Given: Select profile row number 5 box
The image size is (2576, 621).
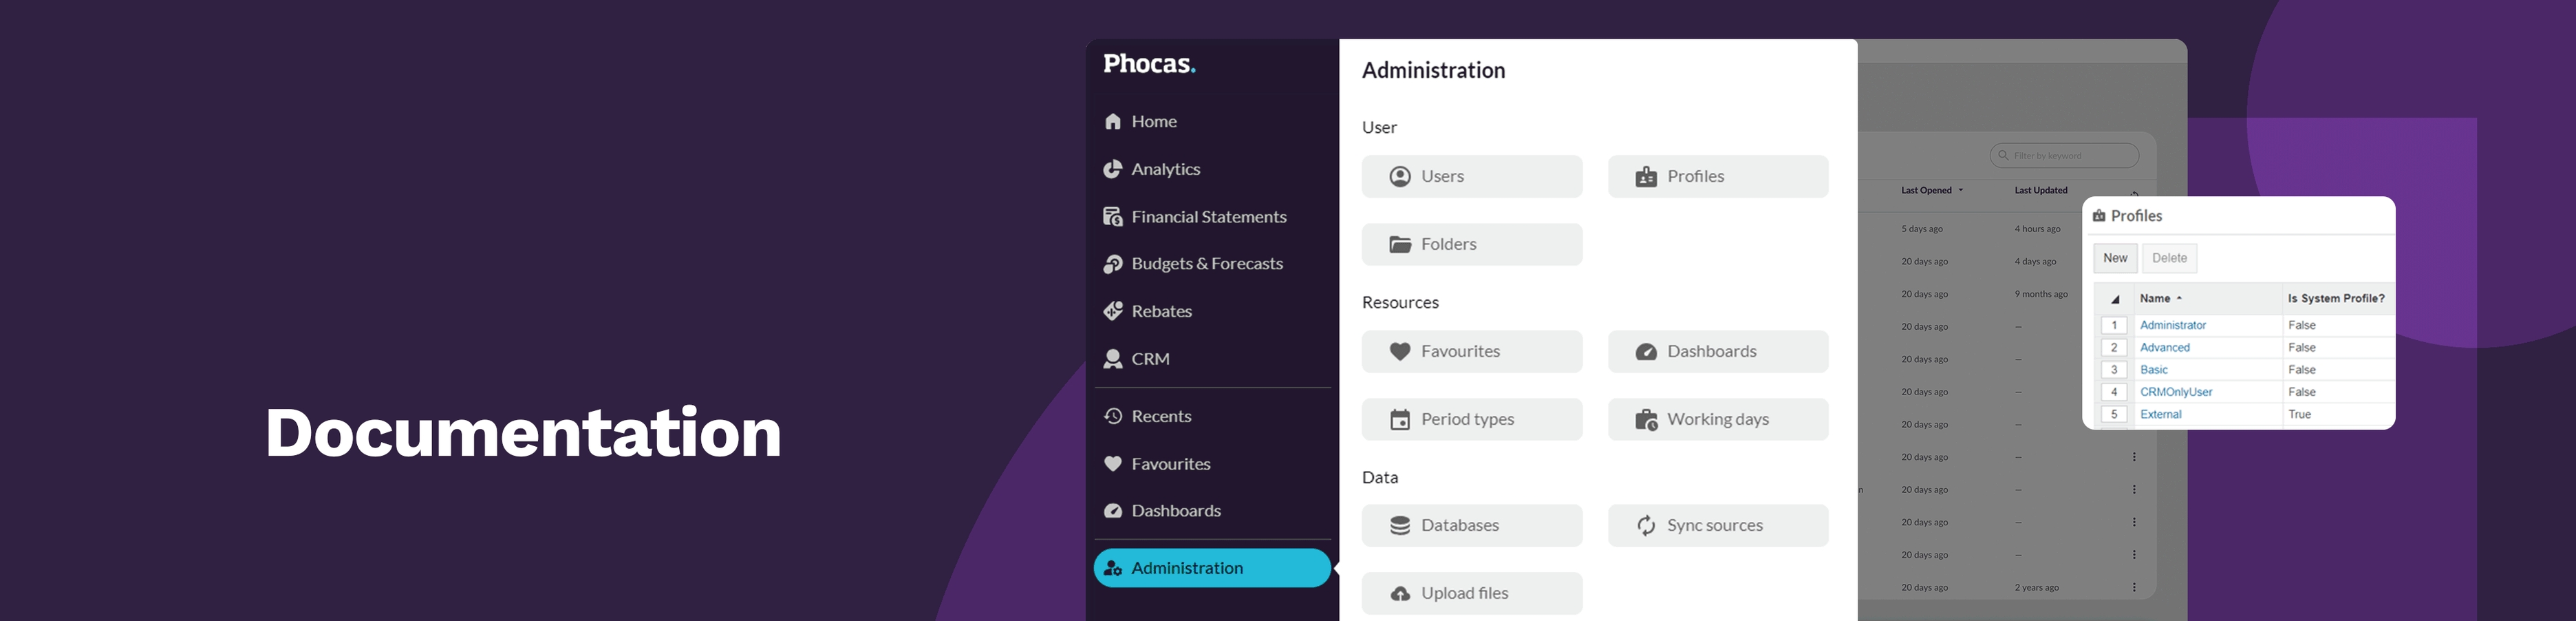Looking at the screenshot, I should [x=2114, y=414].
